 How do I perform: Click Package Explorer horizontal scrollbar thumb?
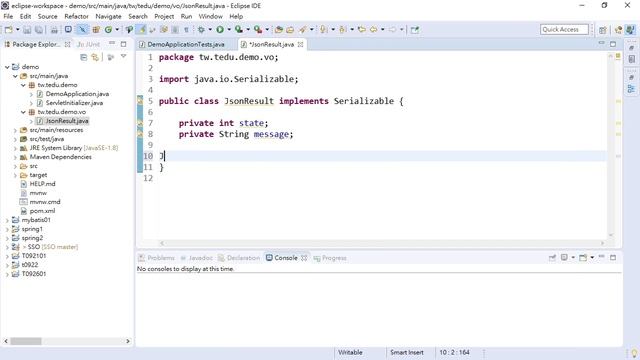[x=26, y=341]
